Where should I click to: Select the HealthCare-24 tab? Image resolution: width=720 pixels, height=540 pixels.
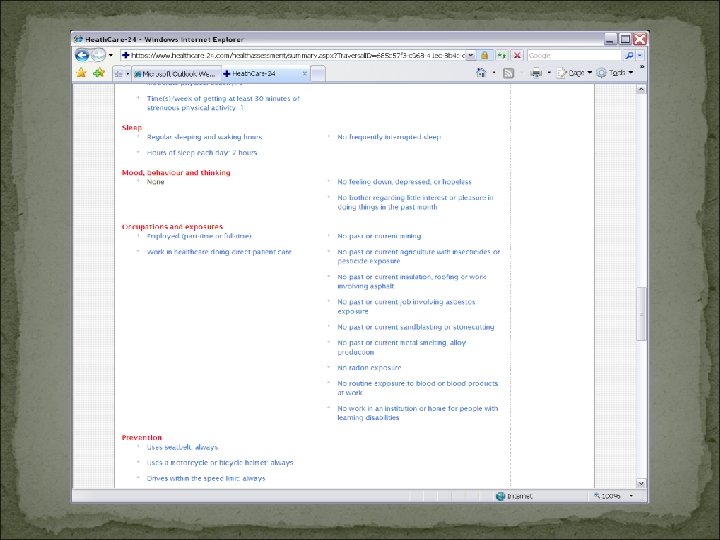[262, 73]
